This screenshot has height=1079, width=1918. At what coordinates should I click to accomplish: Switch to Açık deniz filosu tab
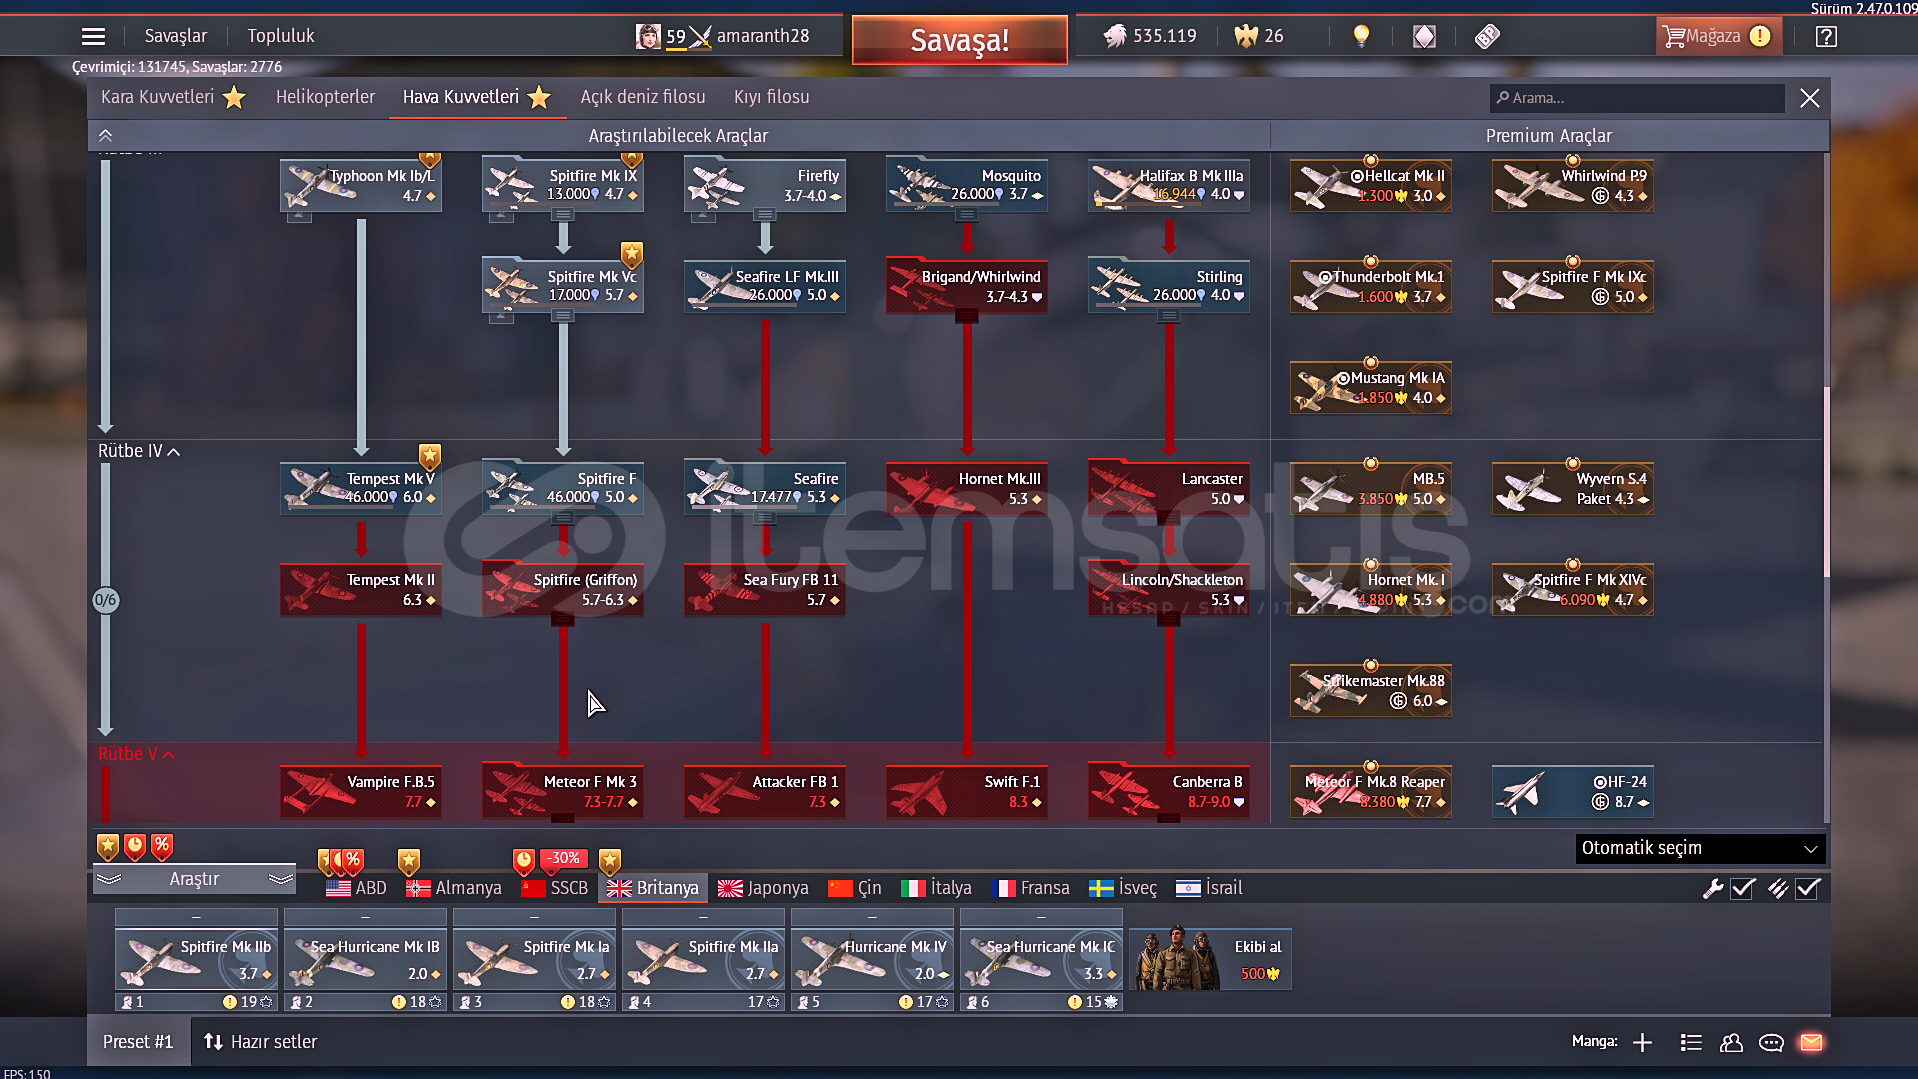click(643, 97)
